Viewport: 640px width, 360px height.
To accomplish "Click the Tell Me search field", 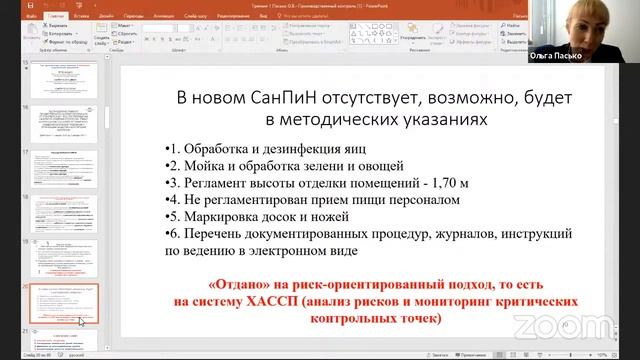I will tap(302, 16).
